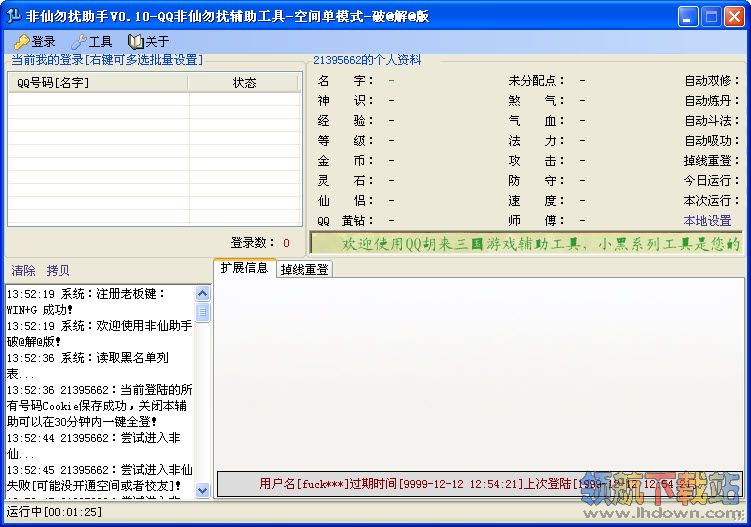
Task: Click the 登录数 count value
Action: click(x=286, y=243)
